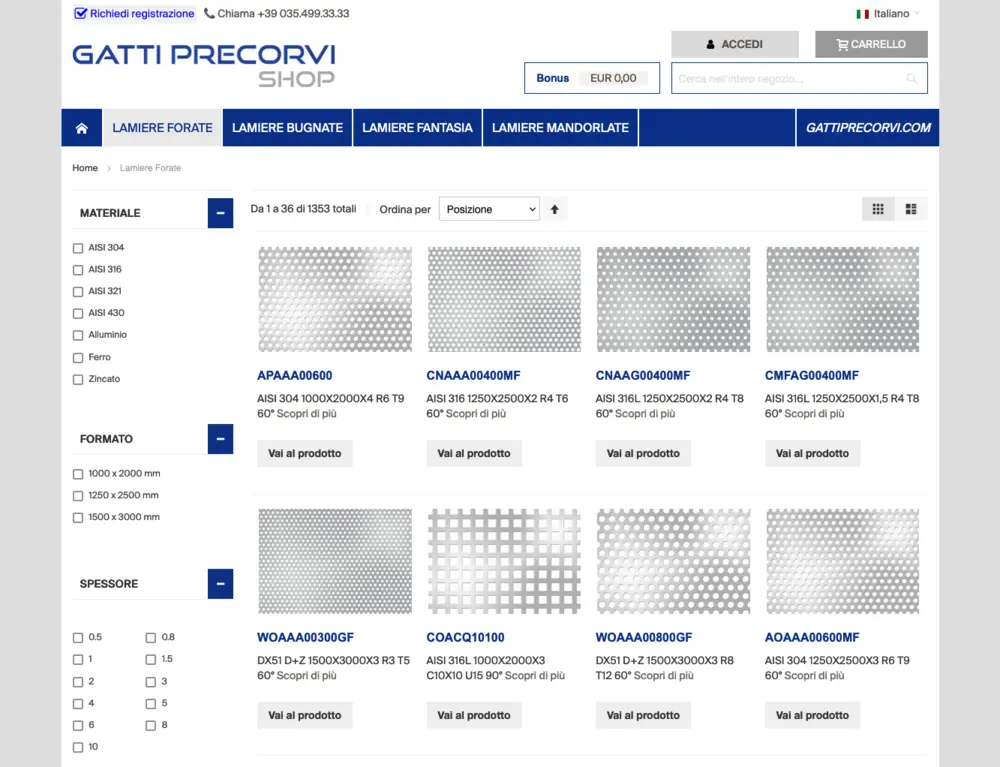Check the 1250 x 2500 mm format
The height and width of the screenshot is (767, 1000).
click(x=78, y=495)
